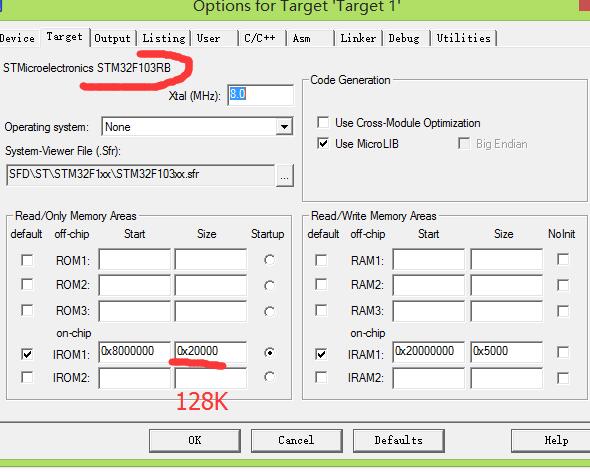Tick the RAM2 default checkbox
Viewport: 590px width, 472px height.
(x=321, y=284)
